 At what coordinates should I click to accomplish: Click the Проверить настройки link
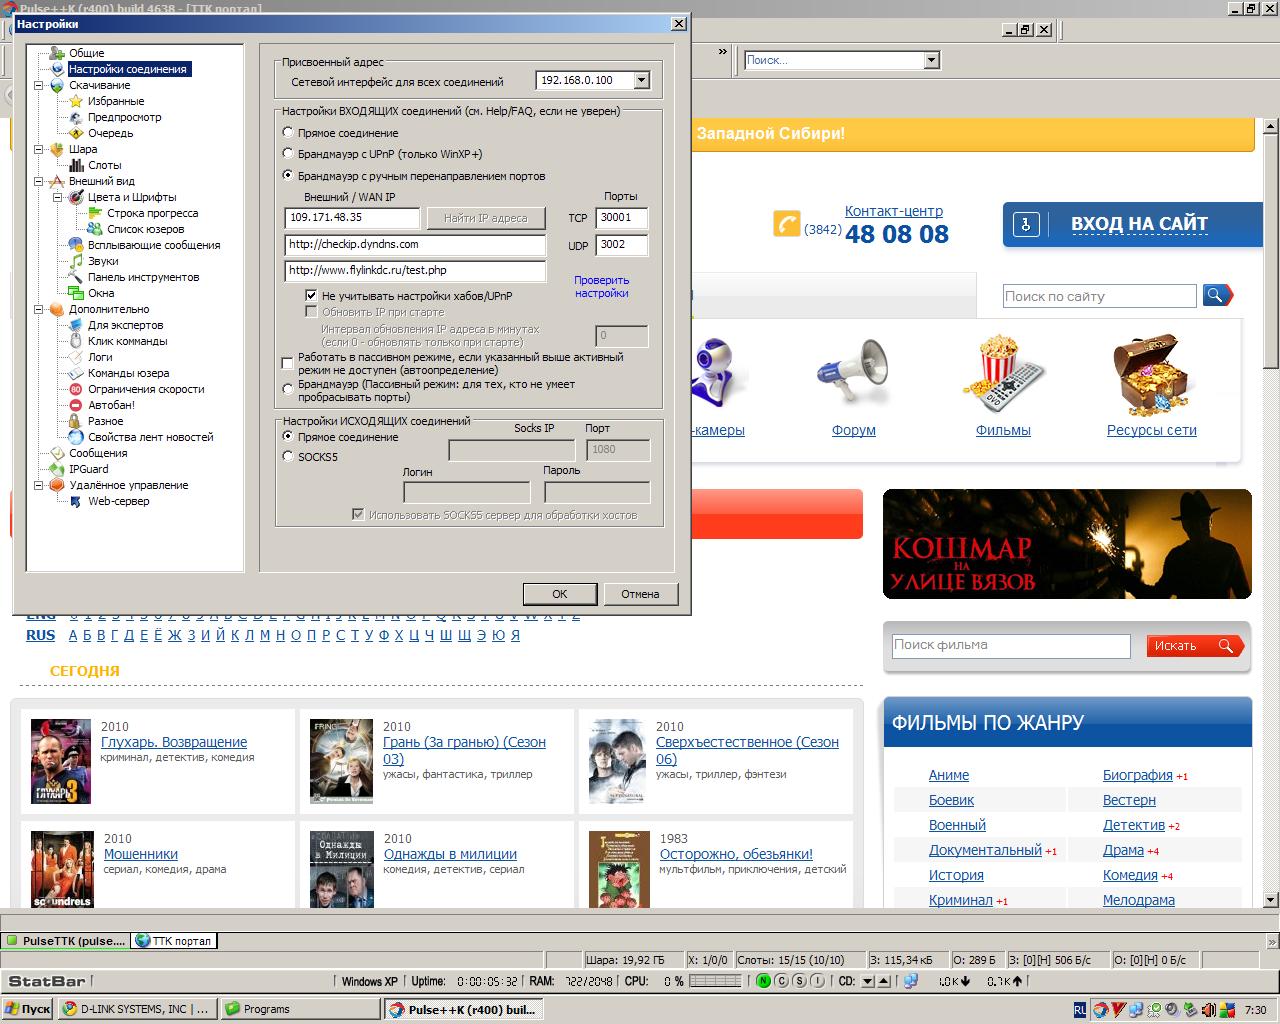602,287
